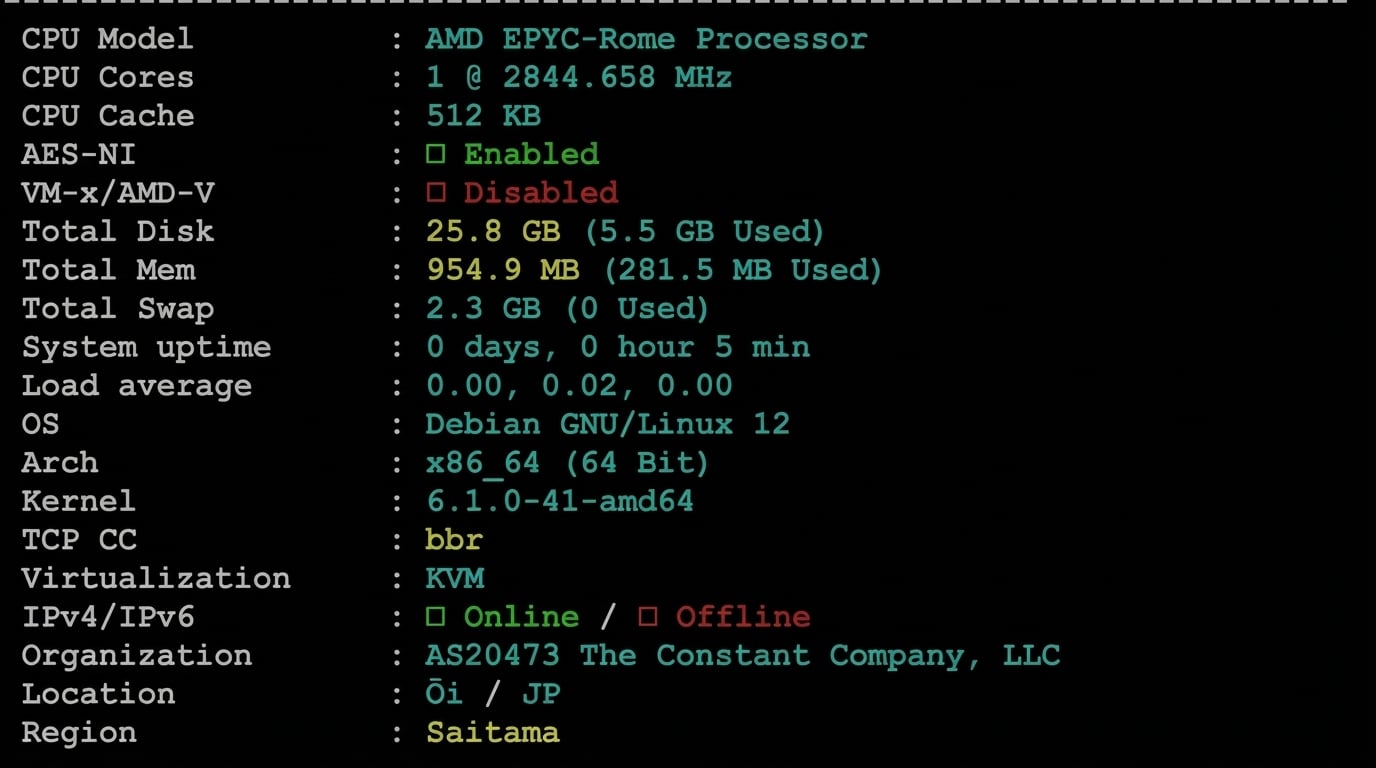Click the red square before Offline
The width and height of the screenshot is (1376, 768).
(648, 617)
